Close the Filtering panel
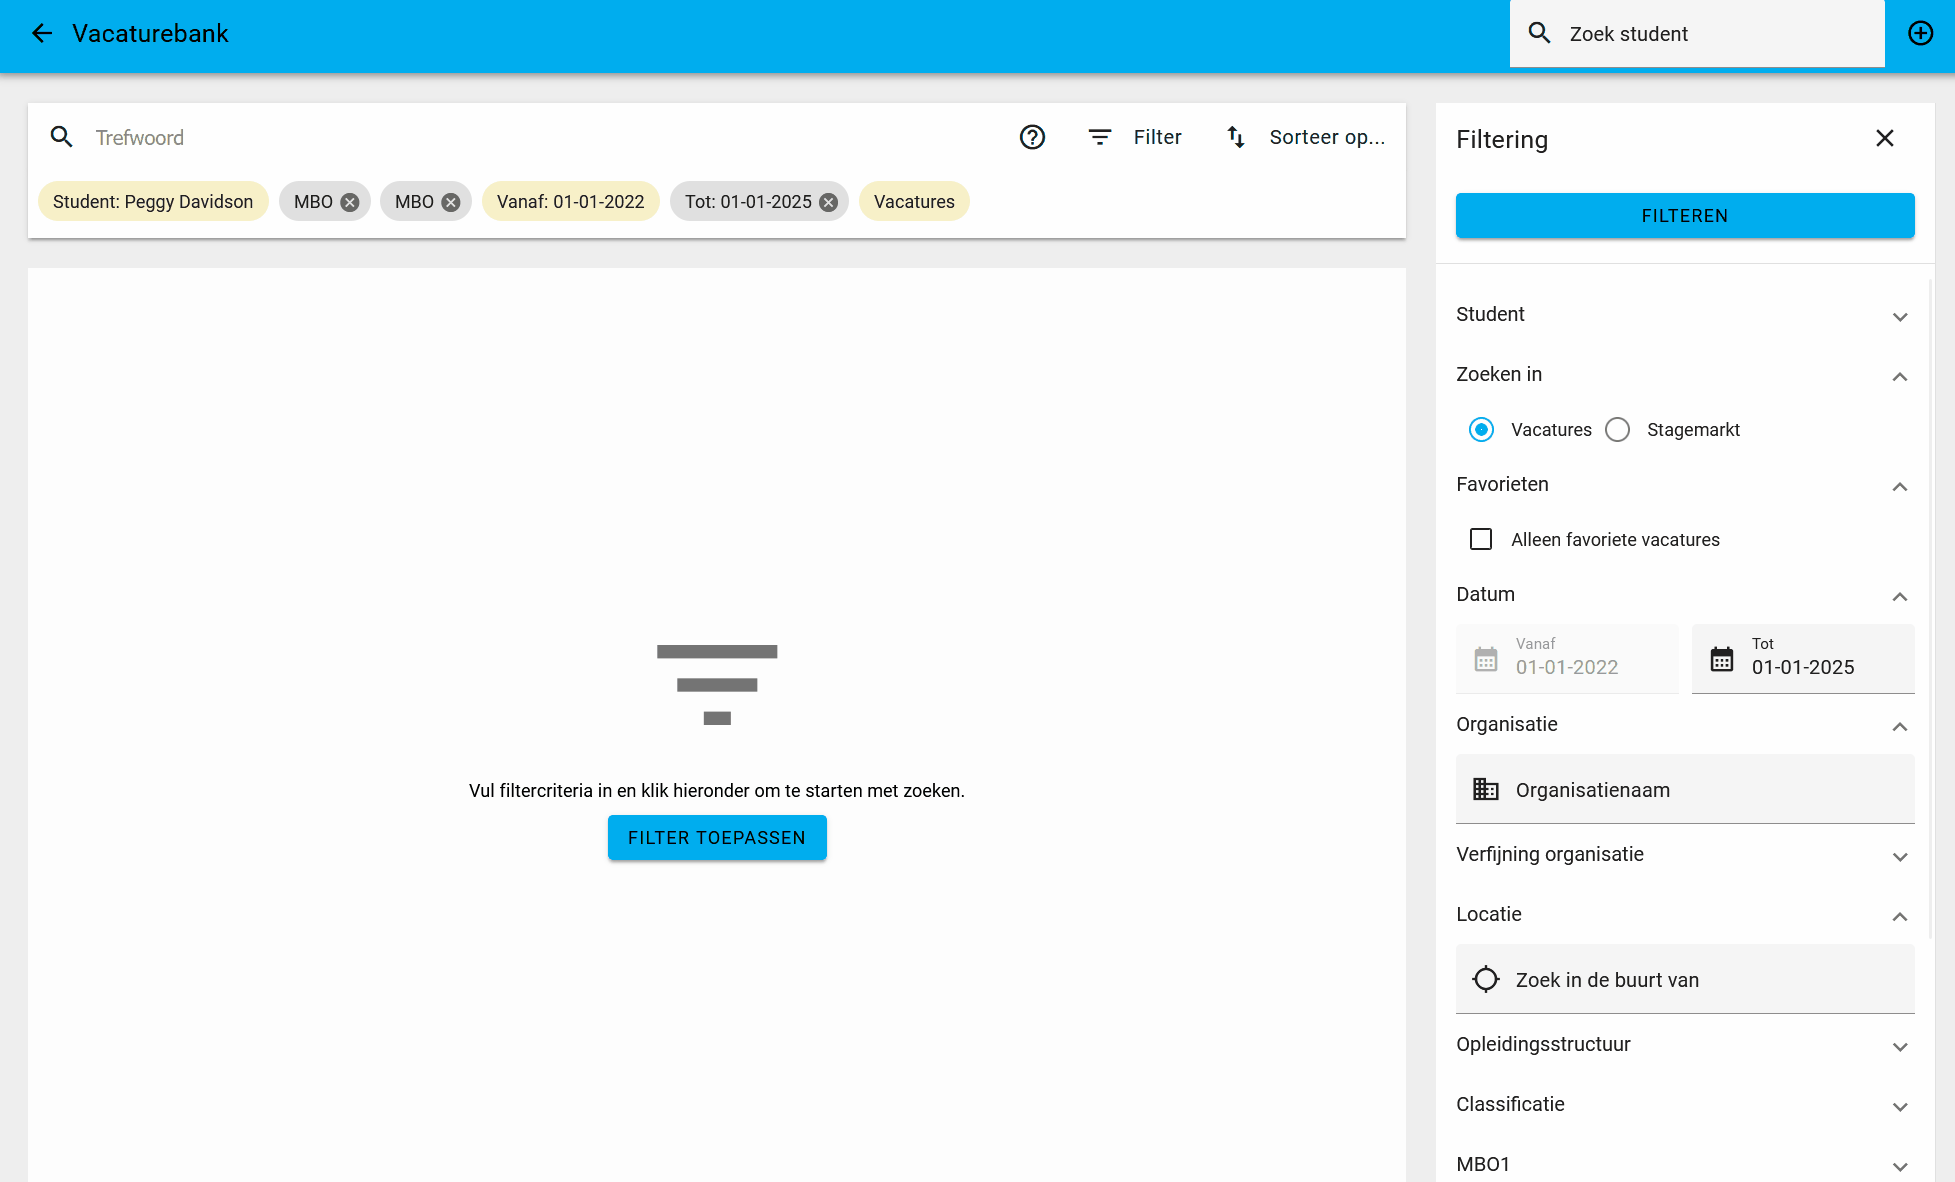The height and width of the screenshot is (1182, 1955). 1885,138
